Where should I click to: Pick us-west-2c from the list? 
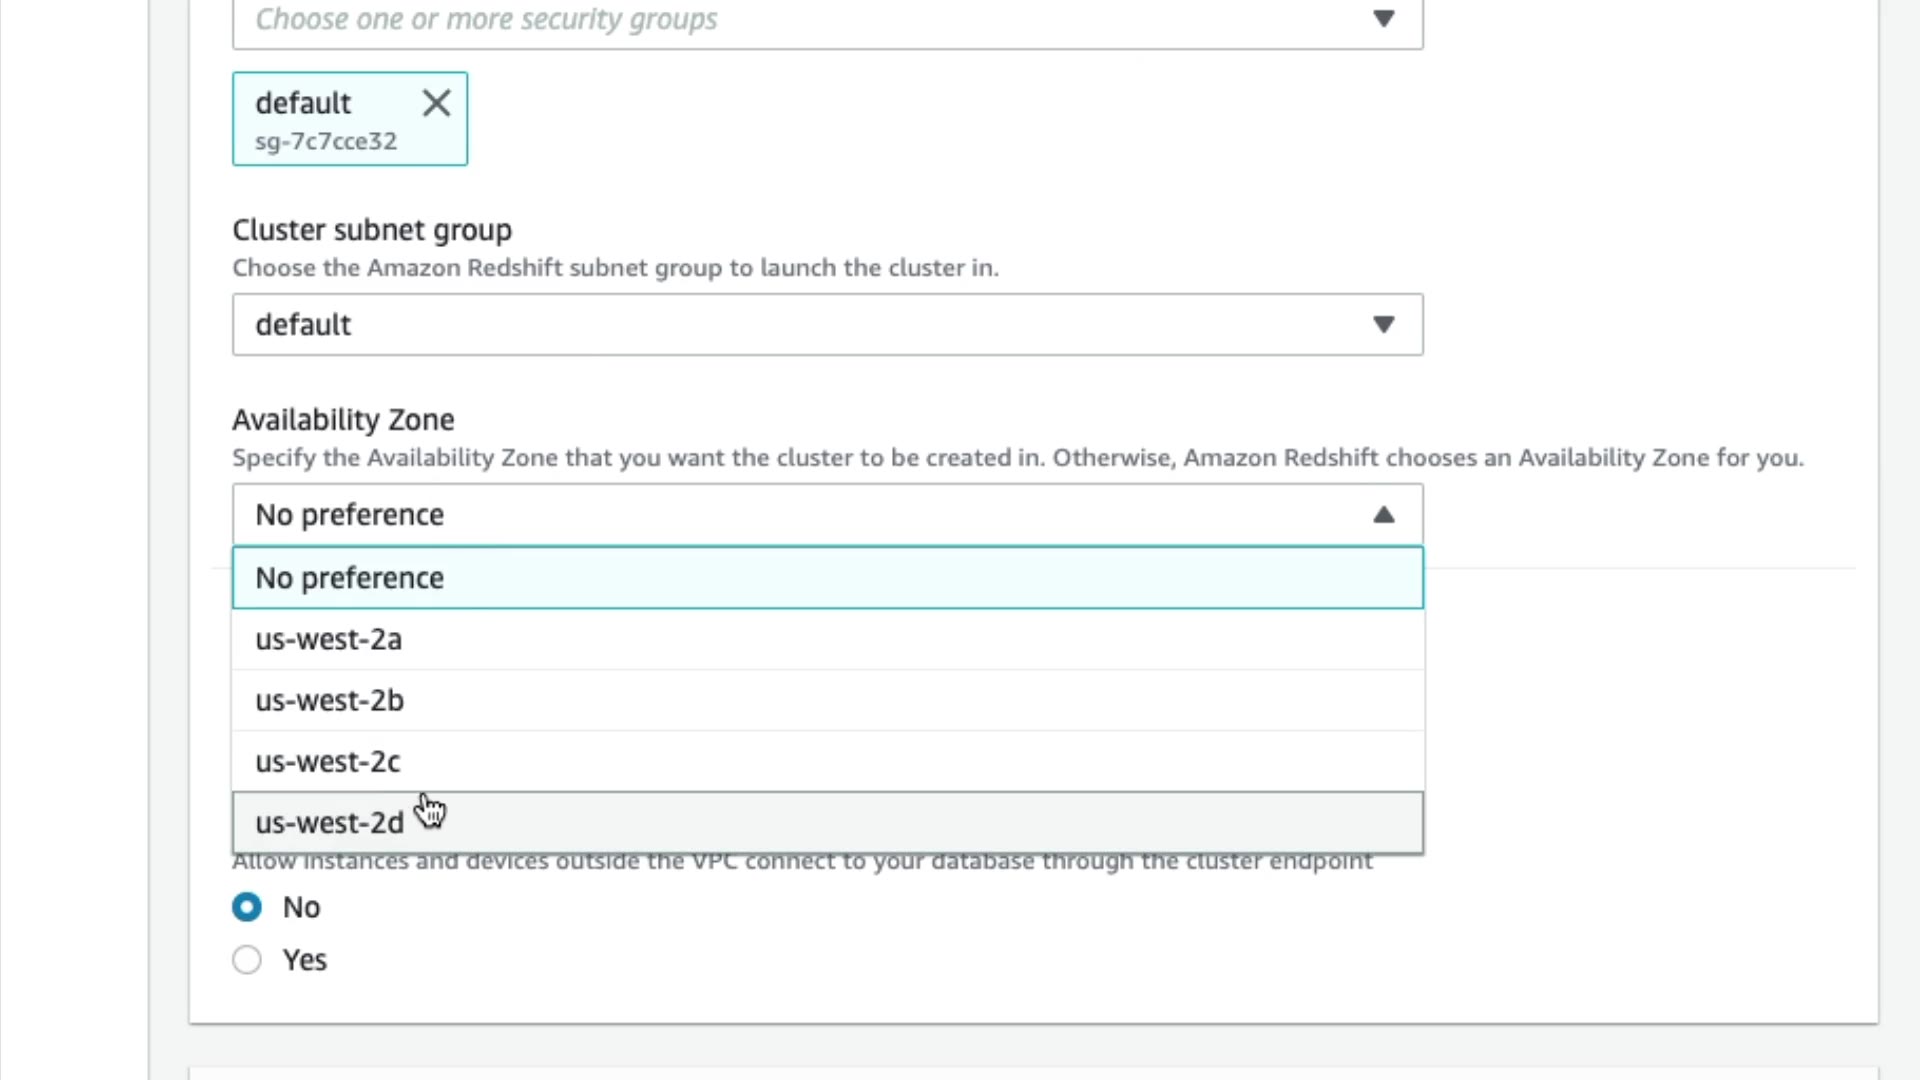pyautogui.click(x=327, y=762)
